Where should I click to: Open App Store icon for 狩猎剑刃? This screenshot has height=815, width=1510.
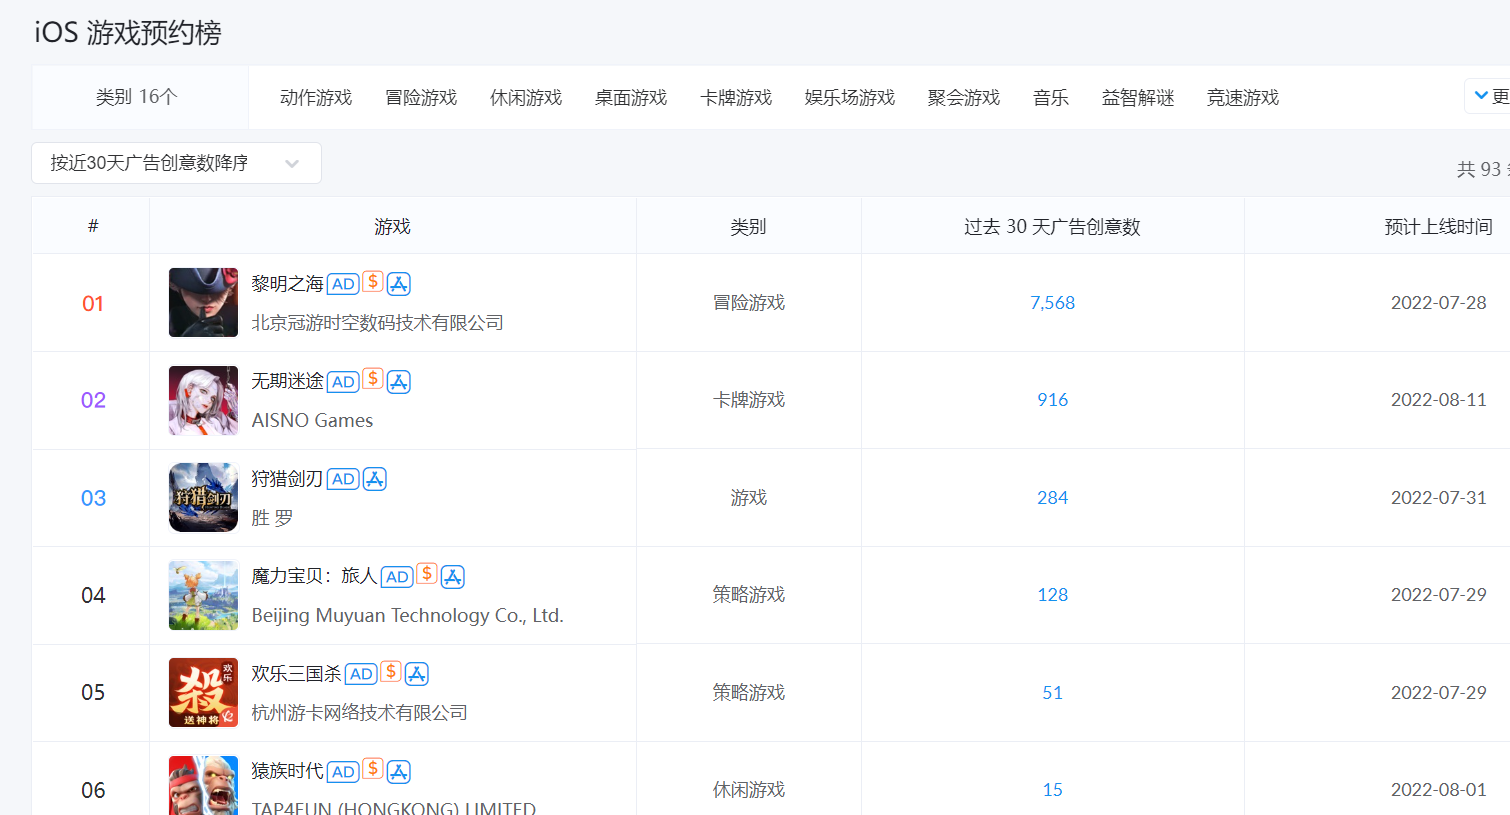(x=375, y=479)
